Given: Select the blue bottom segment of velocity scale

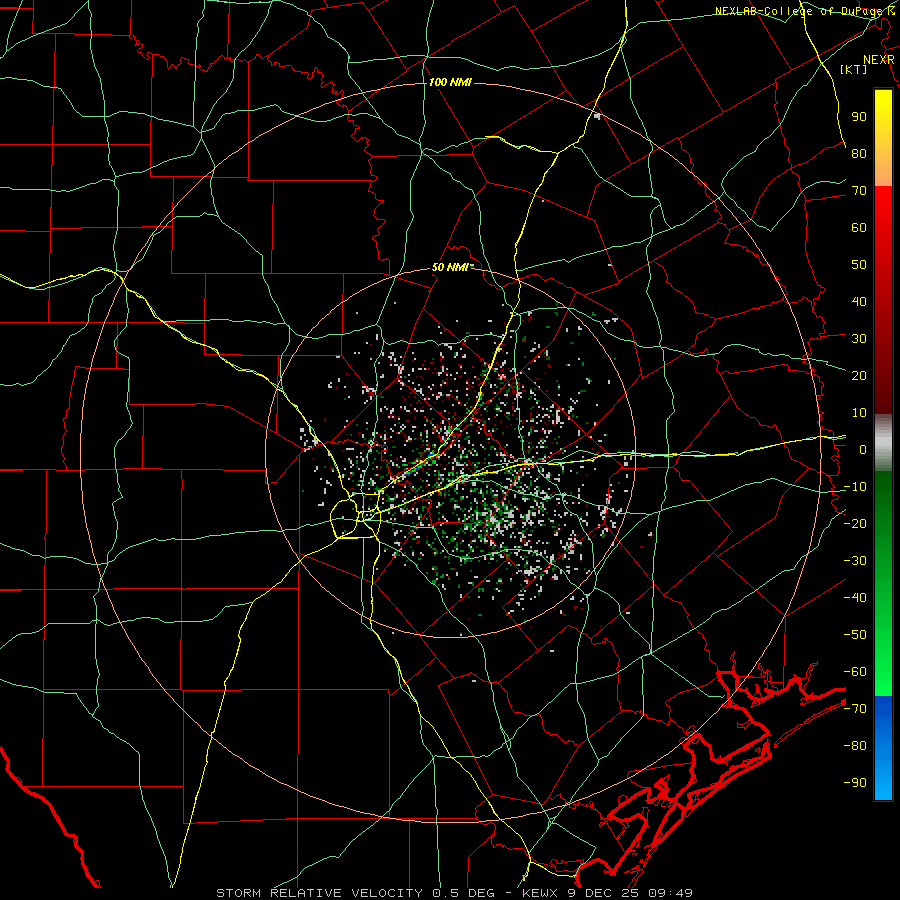Looking at the screenshot, I should pyautogui.click(x=883, y=748).
